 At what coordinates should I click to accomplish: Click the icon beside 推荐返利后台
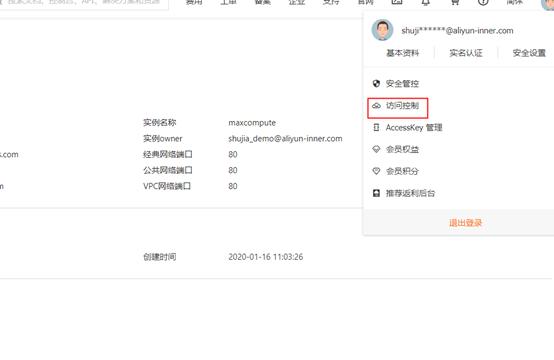(x=376, y=193)
